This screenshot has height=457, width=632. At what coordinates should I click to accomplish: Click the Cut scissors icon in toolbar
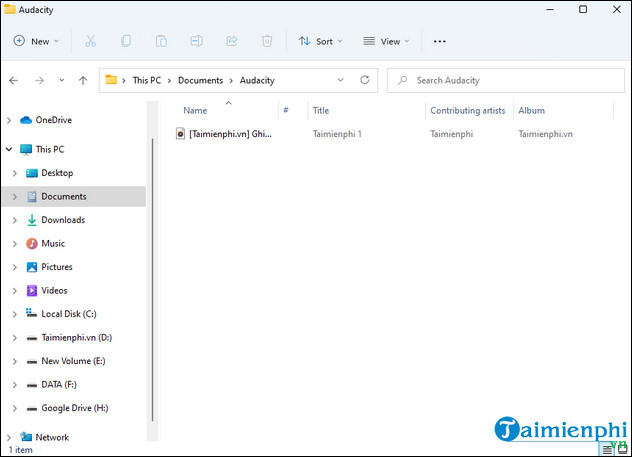point(91,41)
